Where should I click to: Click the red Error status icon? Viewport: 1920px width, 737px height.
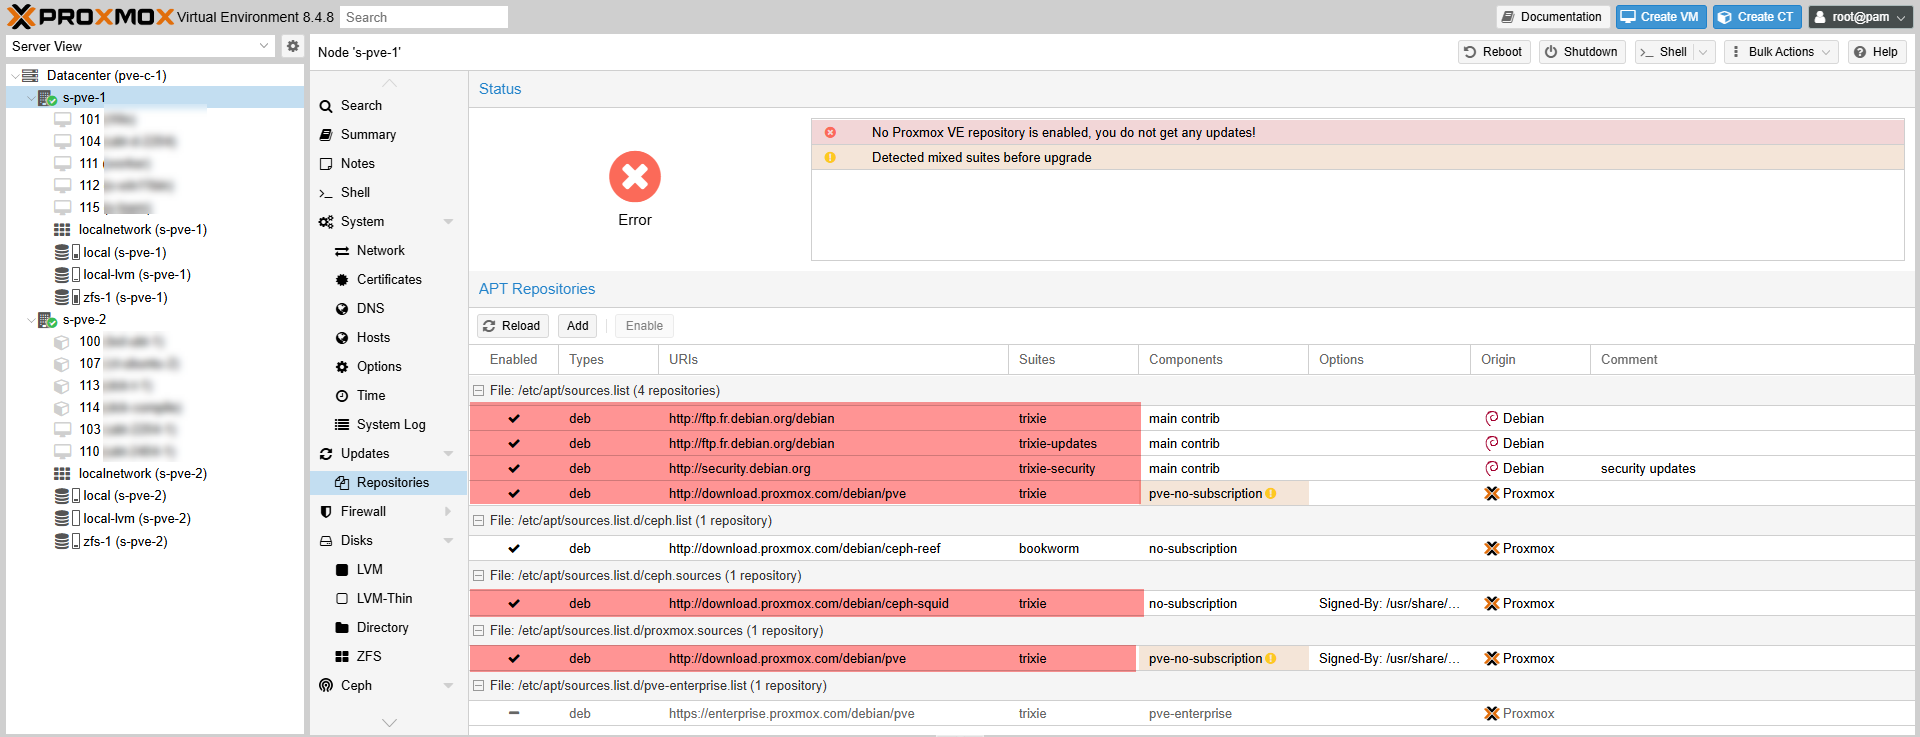634,177
